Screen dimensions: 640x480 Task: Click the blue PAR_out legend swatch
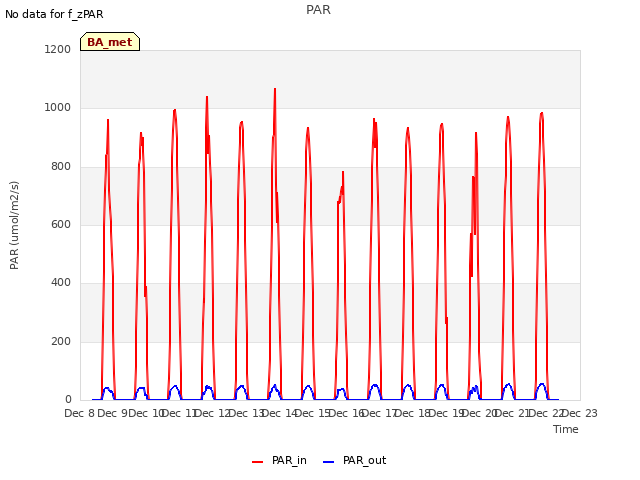(329, 462)
